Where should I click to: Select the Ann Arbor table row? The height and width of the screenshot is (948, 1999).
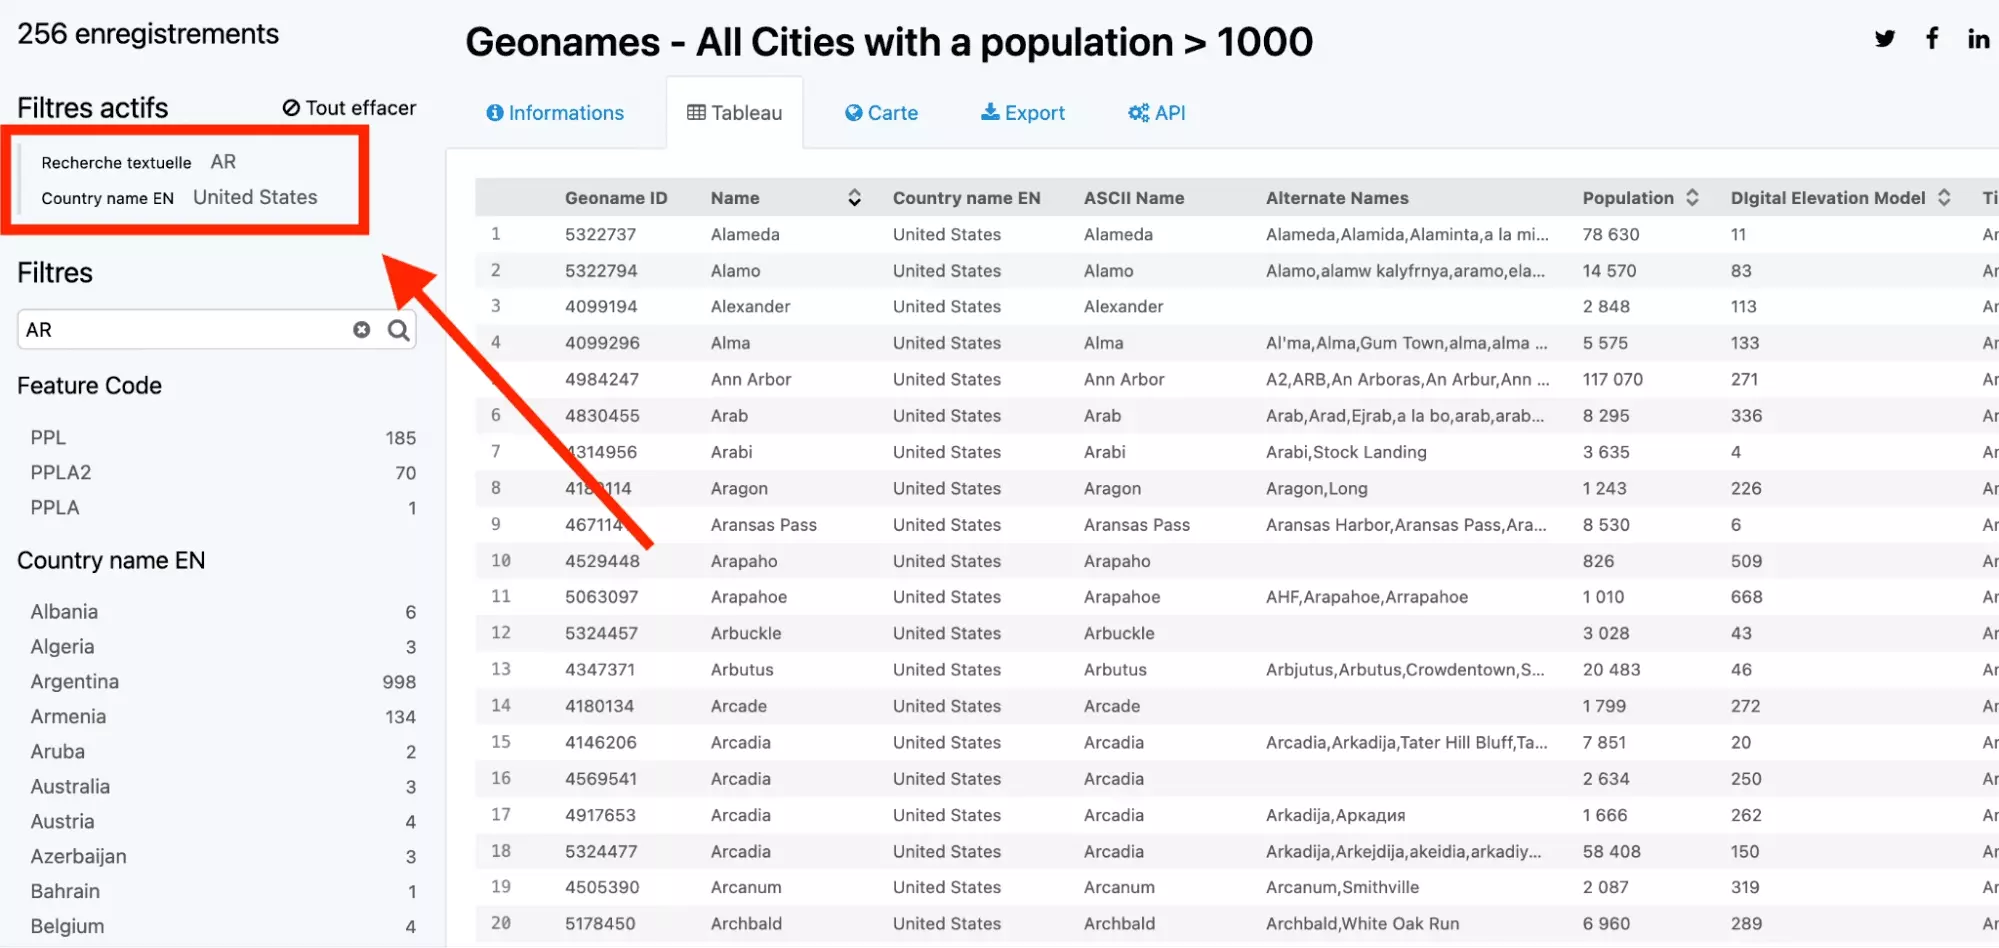pyautogui.click(x=750, y=380)
